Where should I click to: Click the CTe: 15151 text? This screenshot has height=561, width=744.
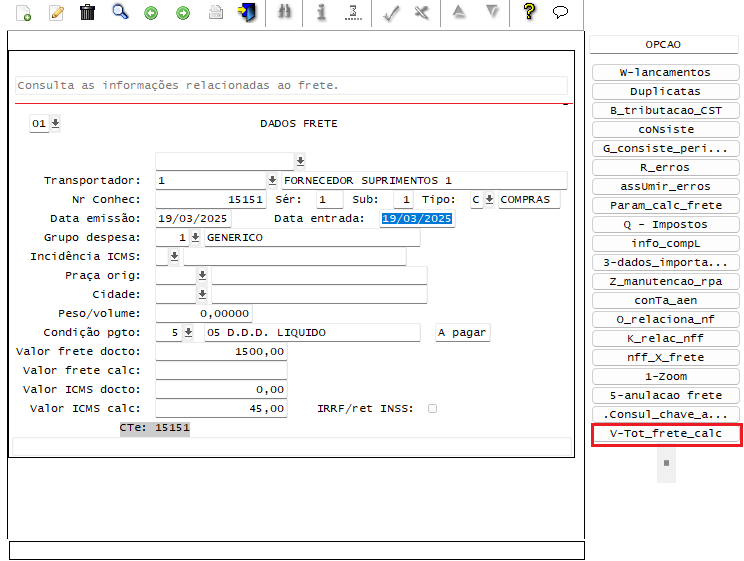(x=155, y=428)
